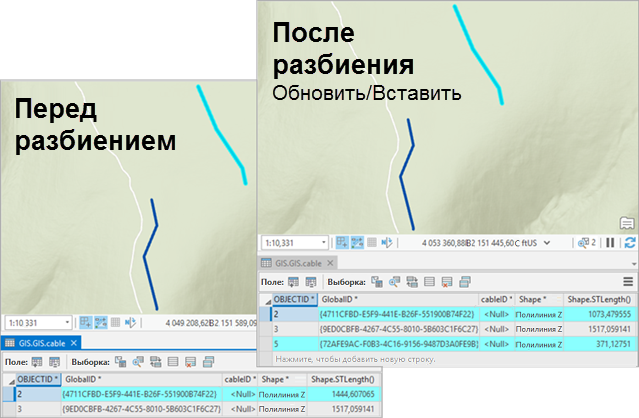This screenshot has height=418, width=639.
Task: Click Calculate Field icon in the after-split table
Action: point(309,283)
